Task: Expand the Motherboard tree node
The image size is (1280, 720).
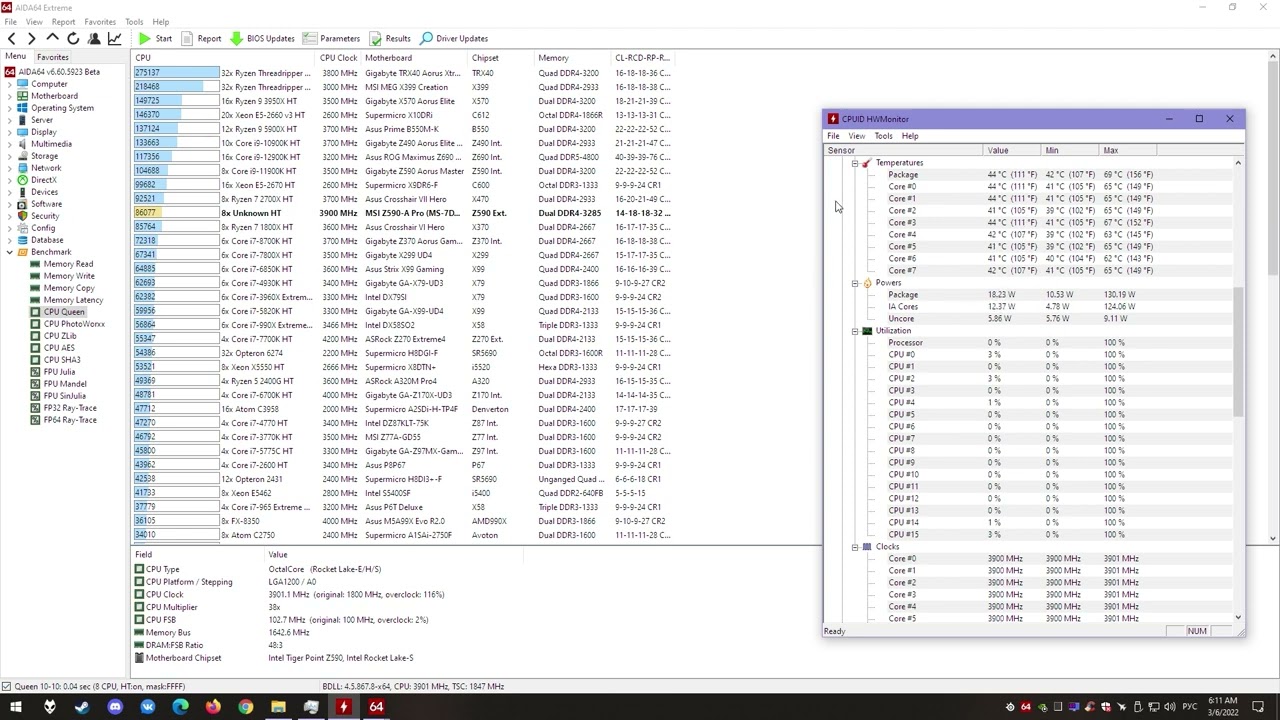Action: [x=10, y=96]
